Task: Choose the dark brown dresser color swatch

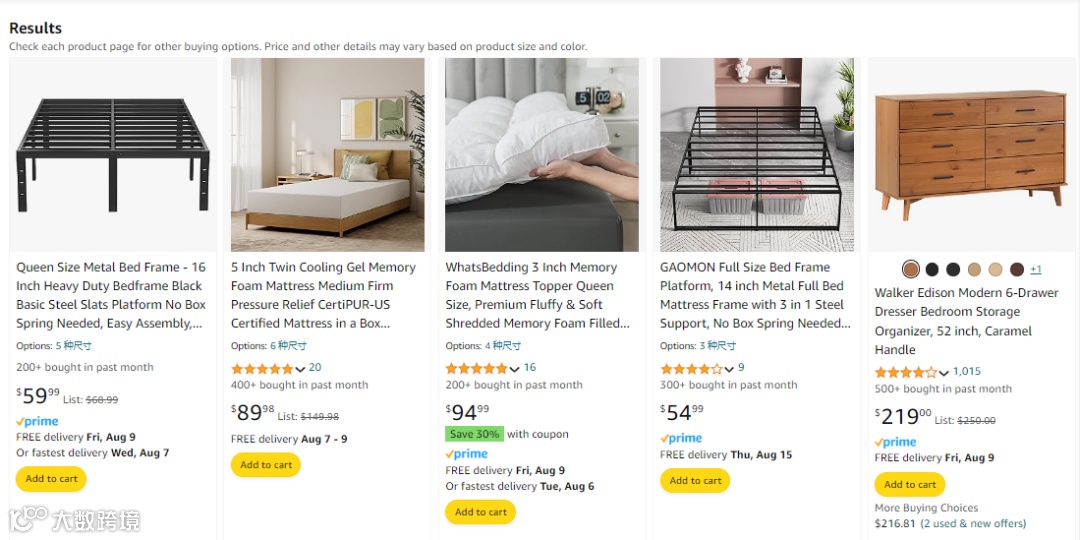Action: coord(1017,269)
